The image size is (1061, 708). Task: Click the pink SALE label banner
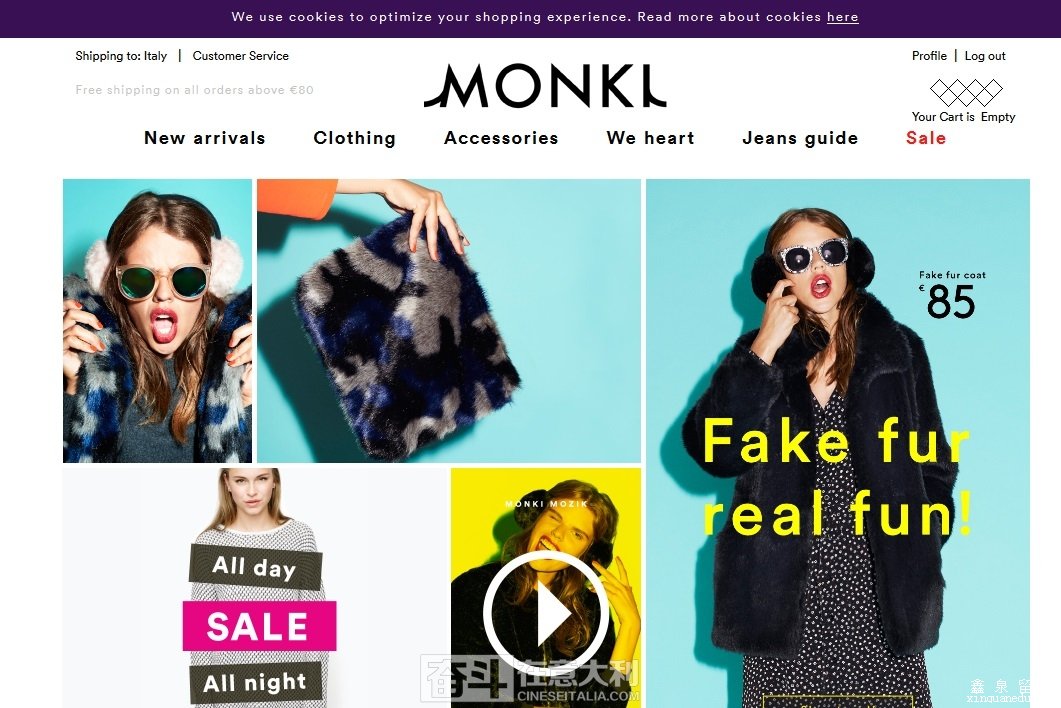(259, 626)
